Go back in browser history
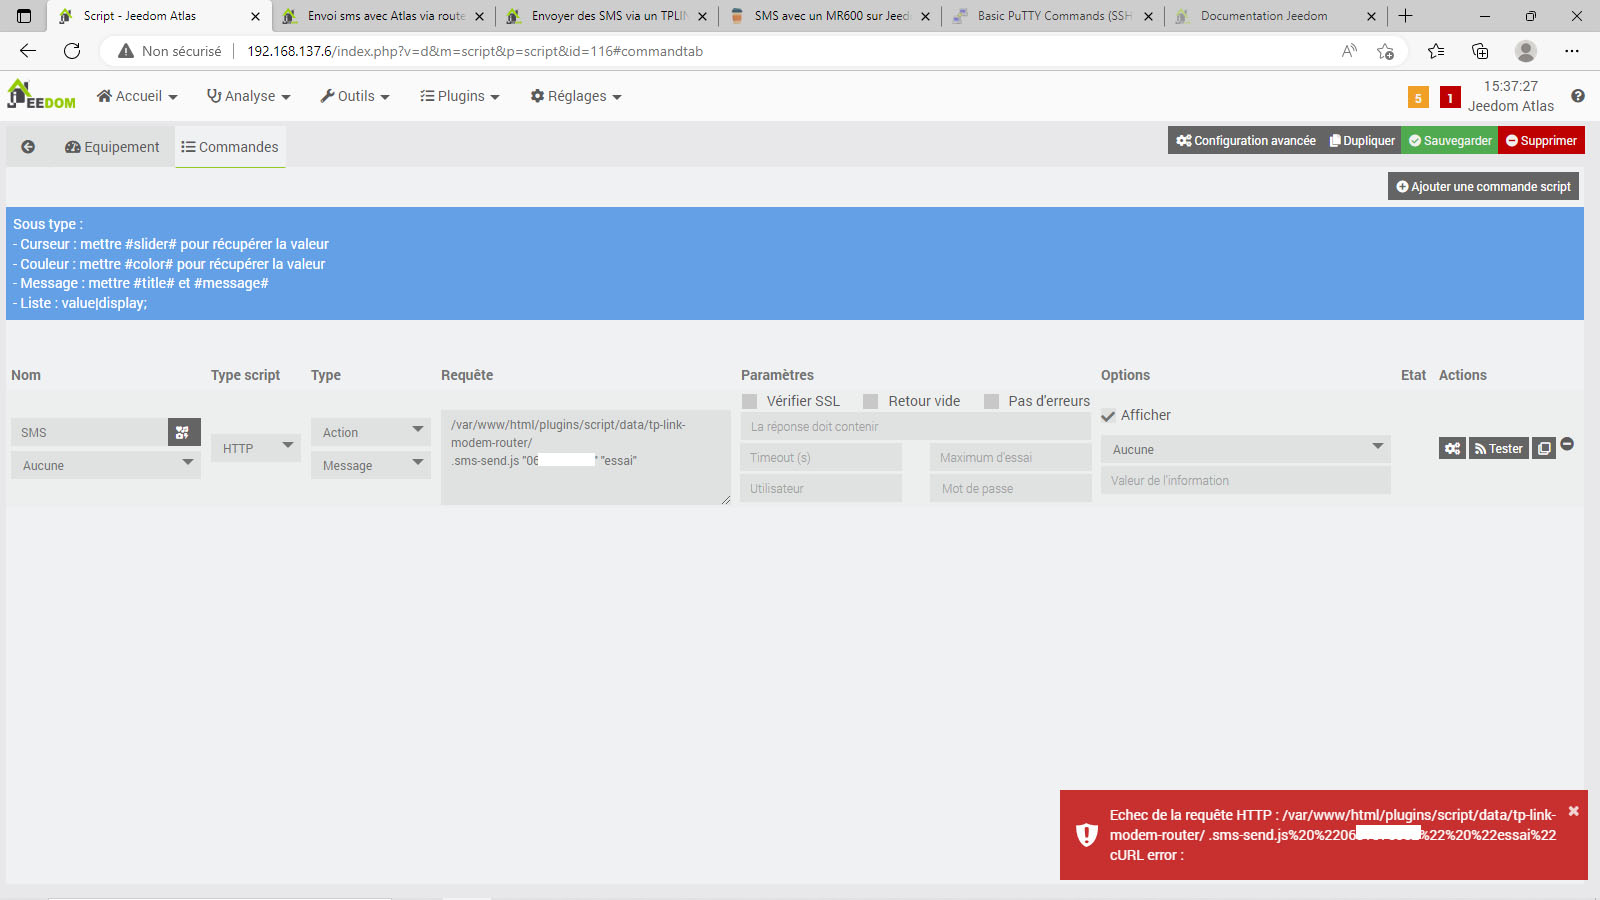This screenshot has height=900, width=1600. point(28,51)
